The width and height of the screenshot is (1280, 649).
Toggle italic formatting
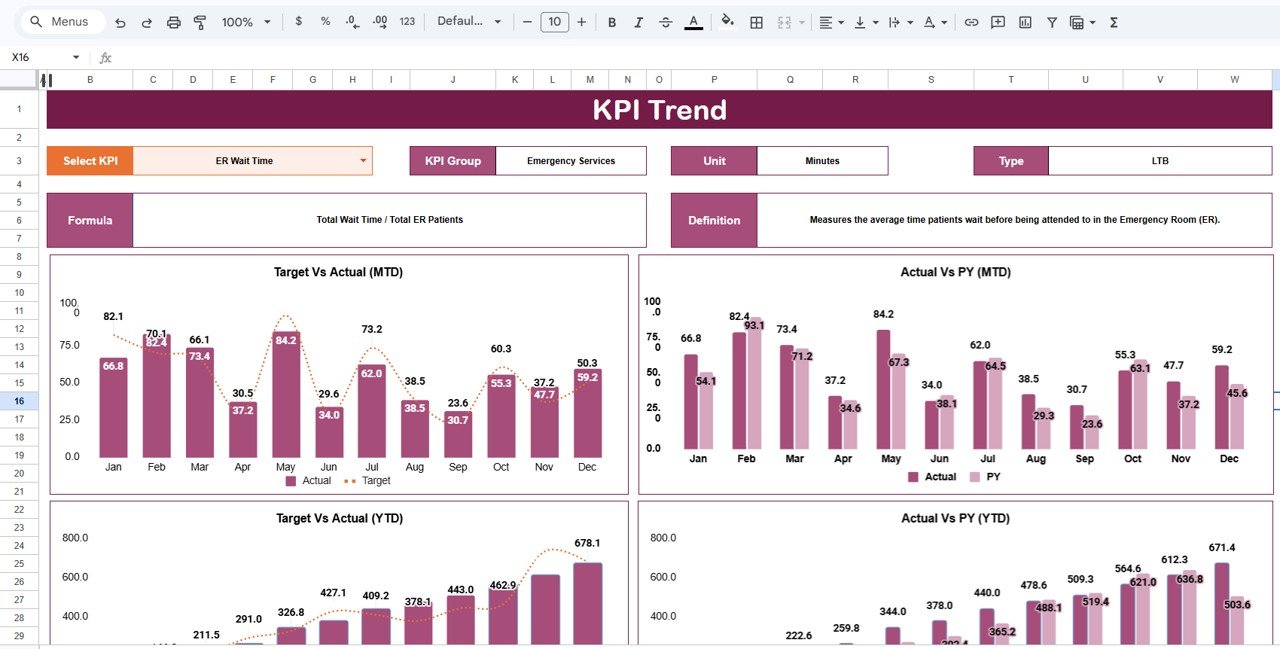[639, 21]
